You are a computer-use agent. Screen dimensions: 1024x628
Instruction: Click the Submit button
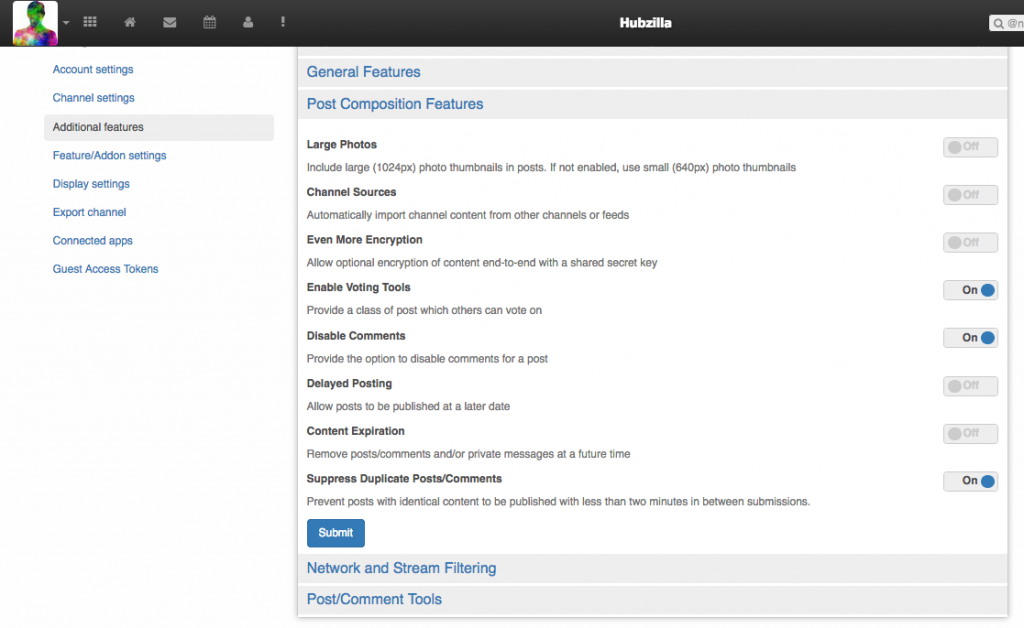335,533
